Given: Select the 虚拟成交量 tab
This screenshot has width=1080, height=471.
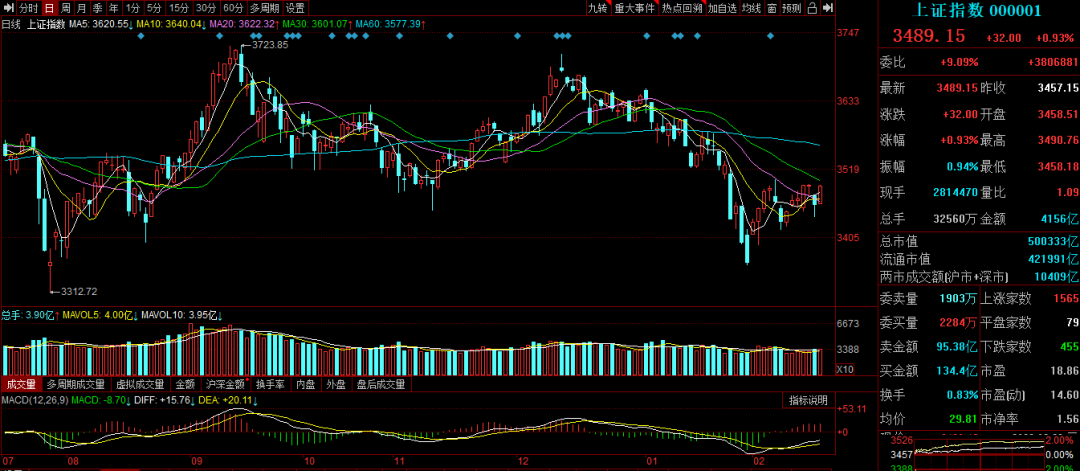Looking at the screenshot, I should tap(140, 384).
